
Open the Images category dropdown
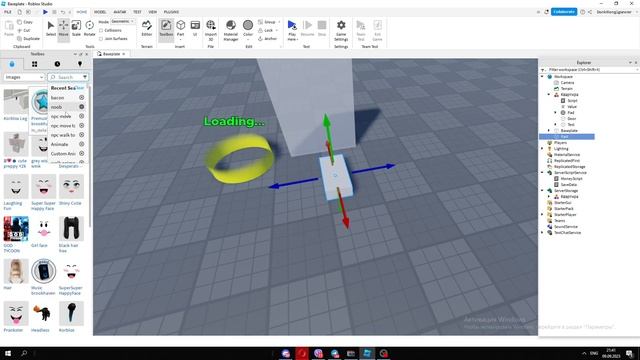click(x=24, y=77)
